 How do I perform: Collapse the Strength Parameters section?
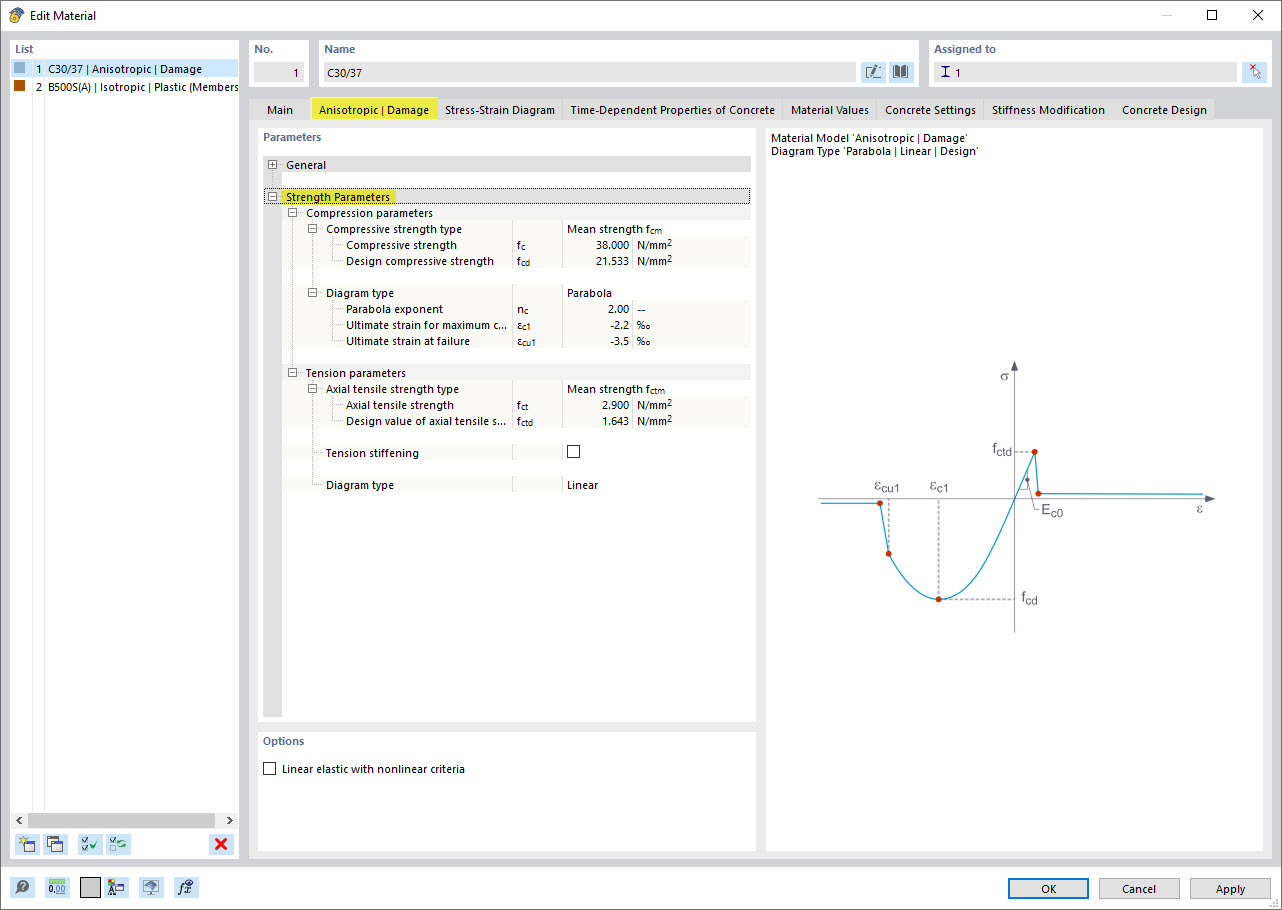tap(273, 196)
